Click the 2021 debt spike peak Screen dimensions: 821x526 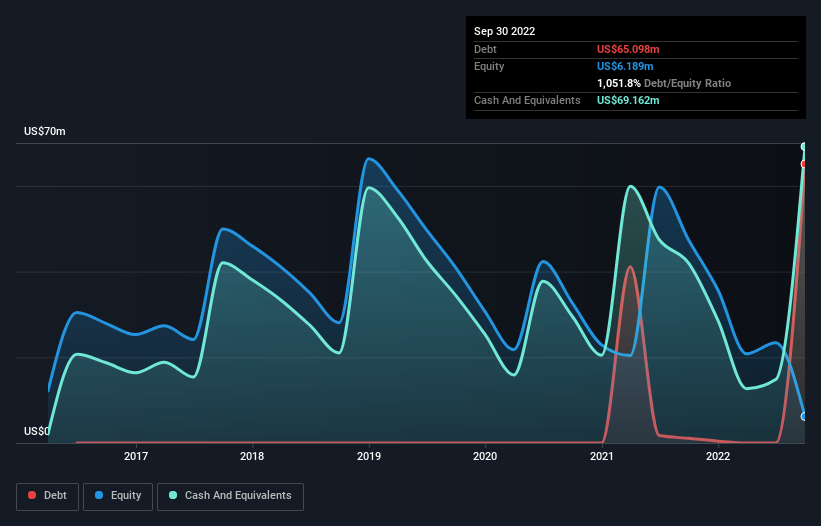pyautogui.click(x=630, y=267)
